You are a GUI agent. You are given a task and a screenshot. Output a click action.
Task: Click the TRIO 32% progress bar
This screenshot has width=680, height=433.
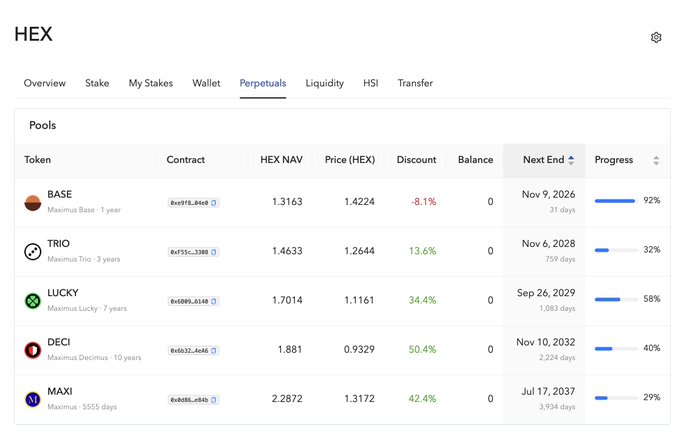616,250
